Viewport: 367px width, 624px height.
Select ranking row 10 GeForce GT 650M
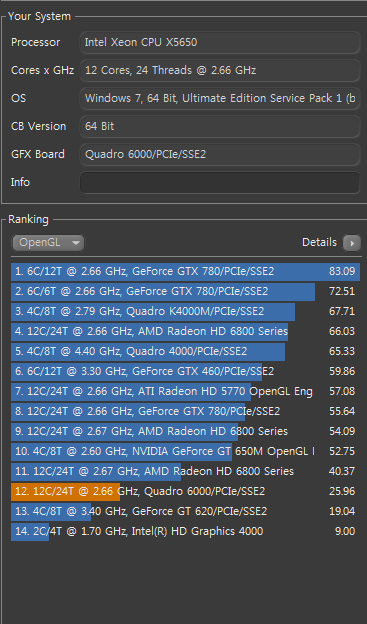click(x=185, y=451)
